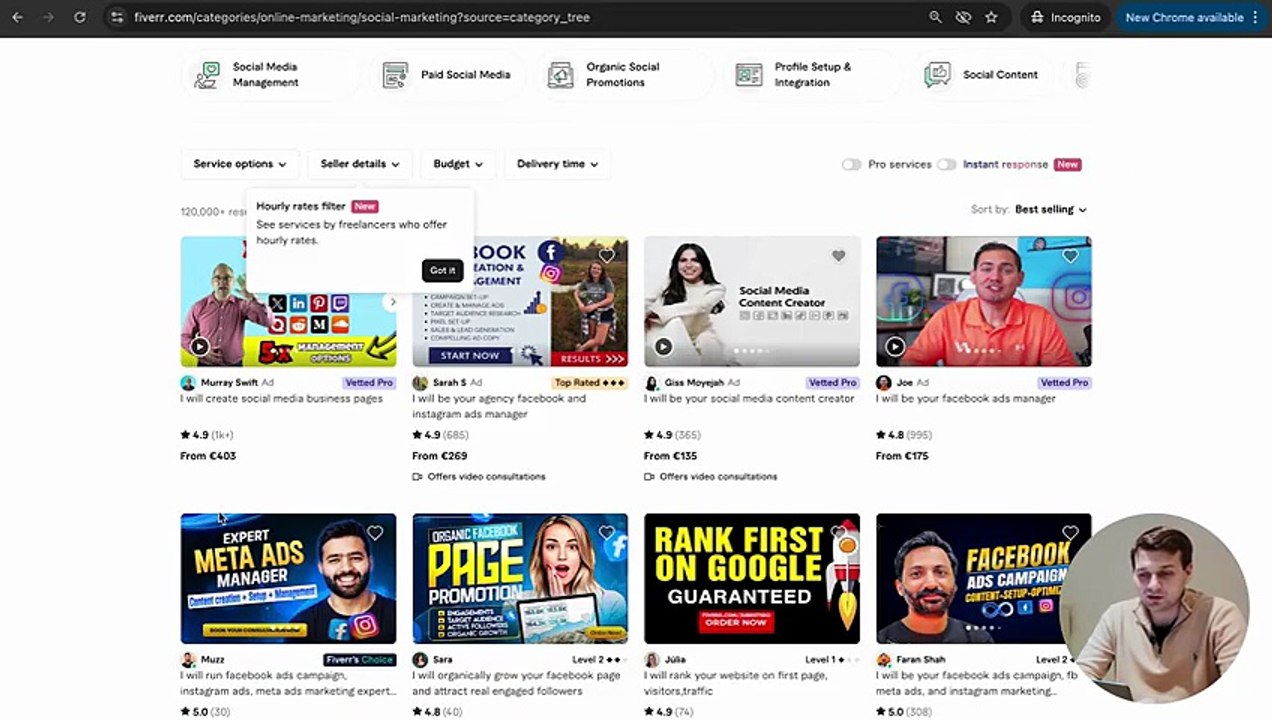The width and height of the screenshot is (1272, 720).
Task: Bookmark this page with the star icon
Action: [x=991, y=17]
